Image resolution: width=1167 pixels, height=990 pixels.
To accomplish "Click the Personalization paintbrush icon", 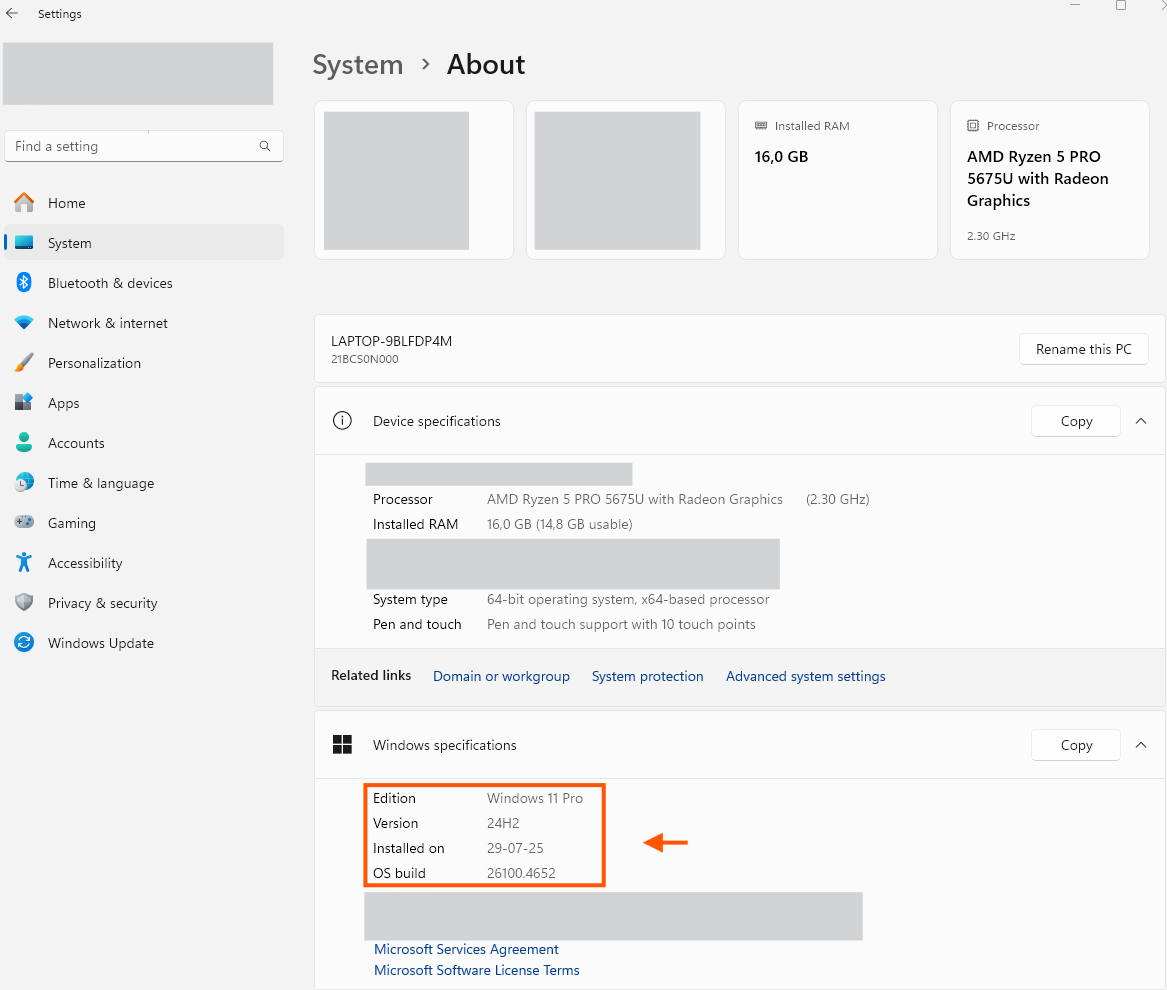I will pos(24,363).
